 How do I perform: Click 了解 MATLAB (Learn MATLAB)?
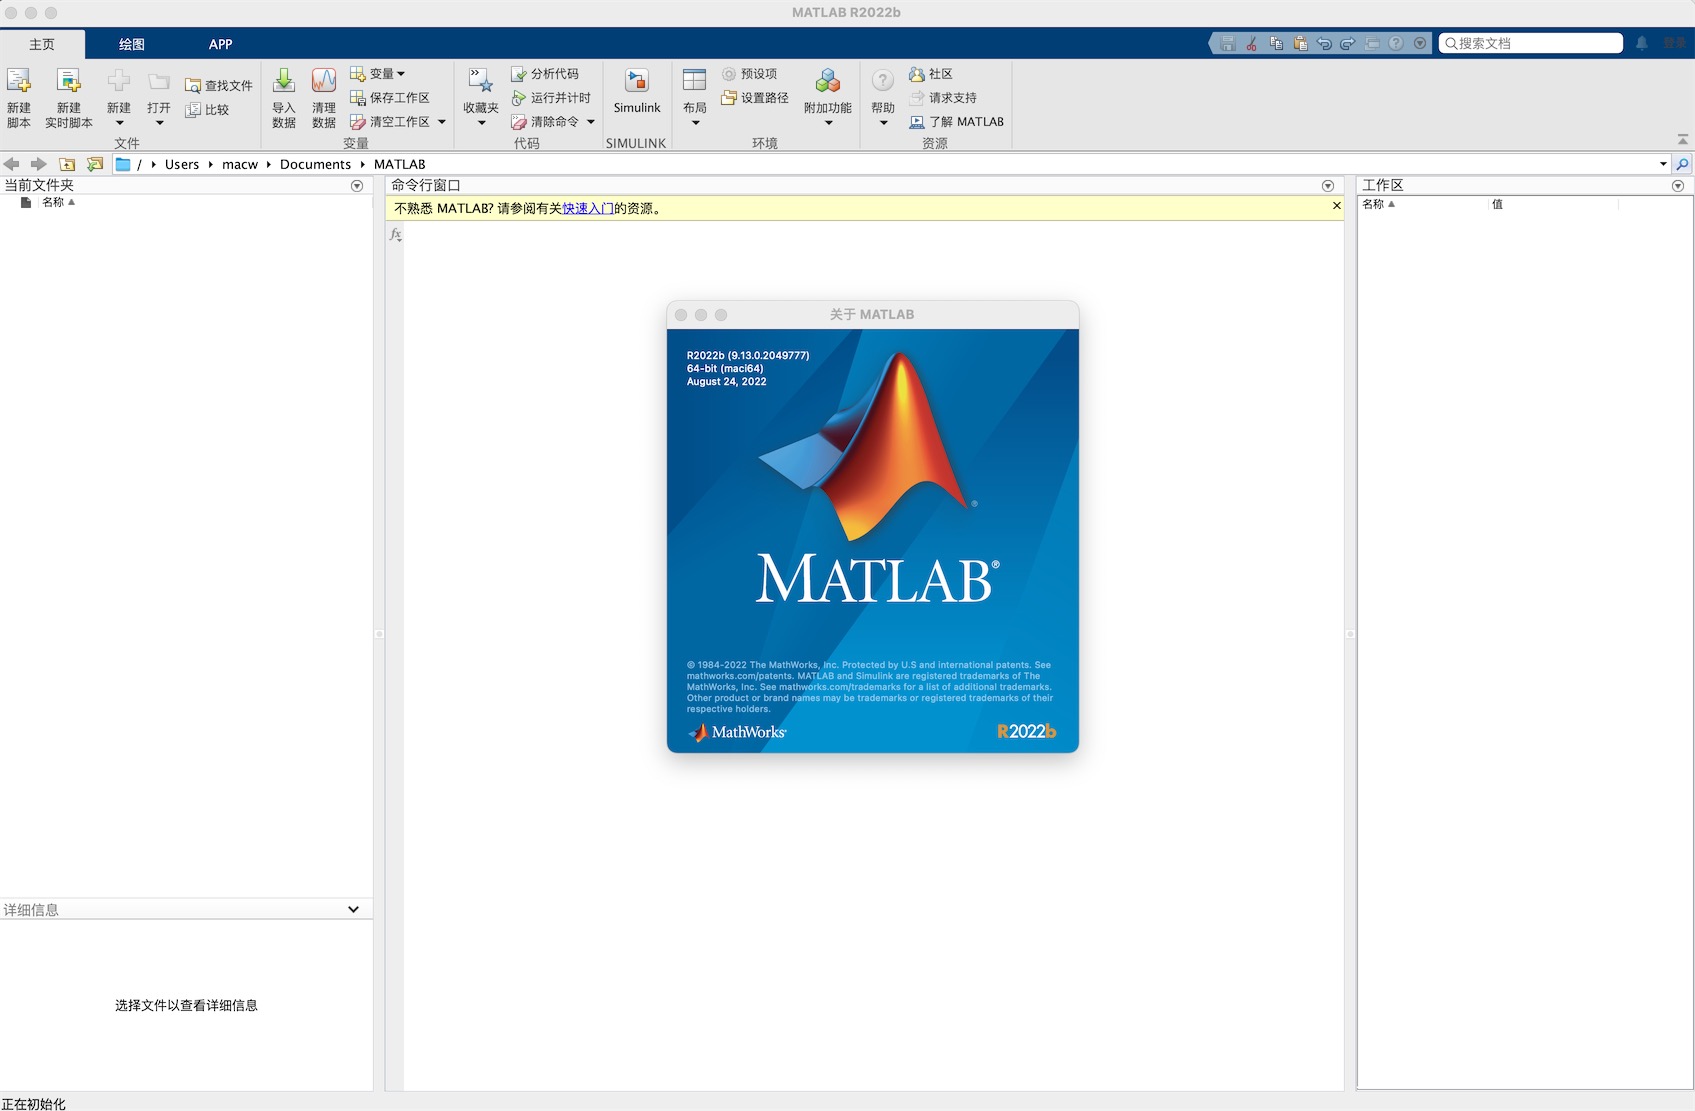click(956, 122)
